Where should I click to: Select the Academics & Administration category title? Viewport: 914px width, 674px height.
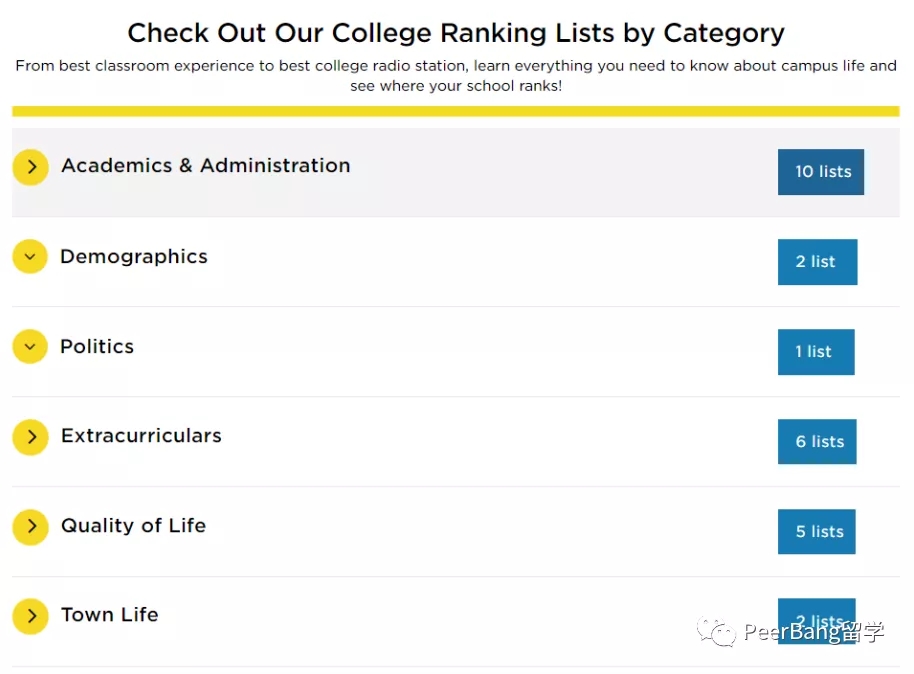(x=206, y=166)
